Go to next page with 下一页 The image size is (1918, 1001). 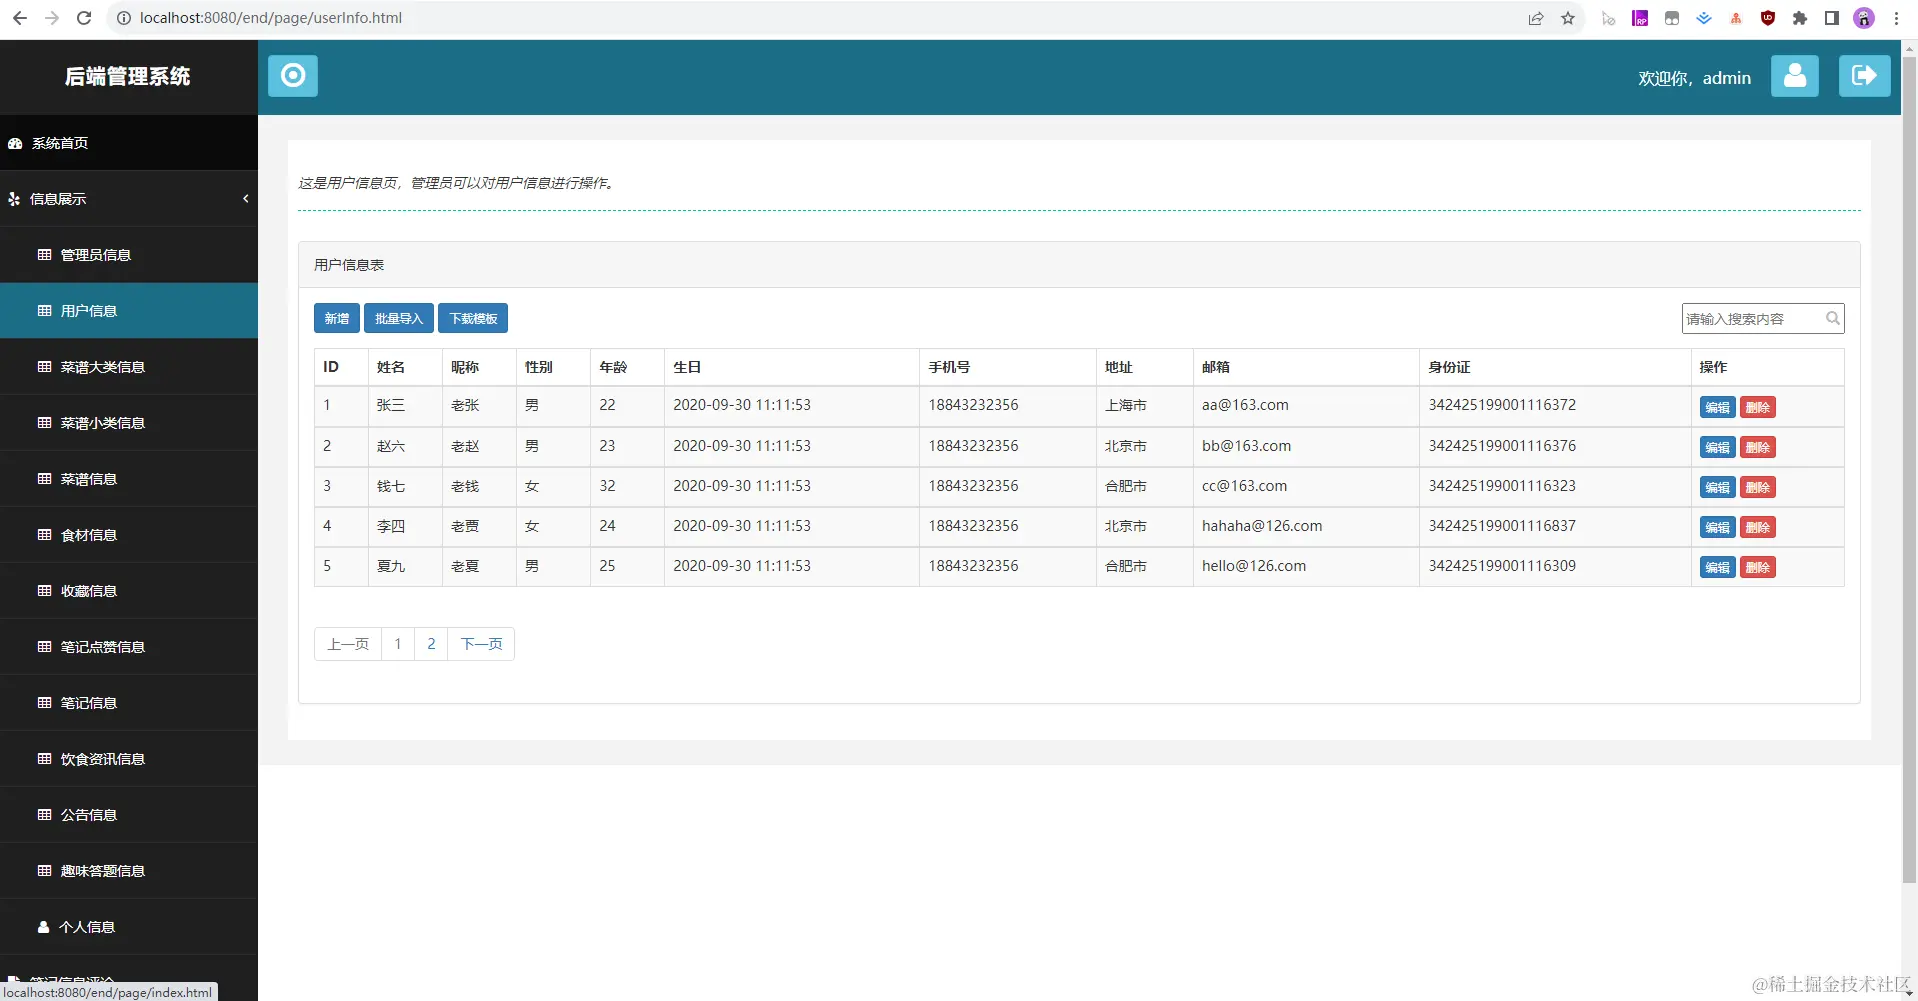(x=481, y=644)
